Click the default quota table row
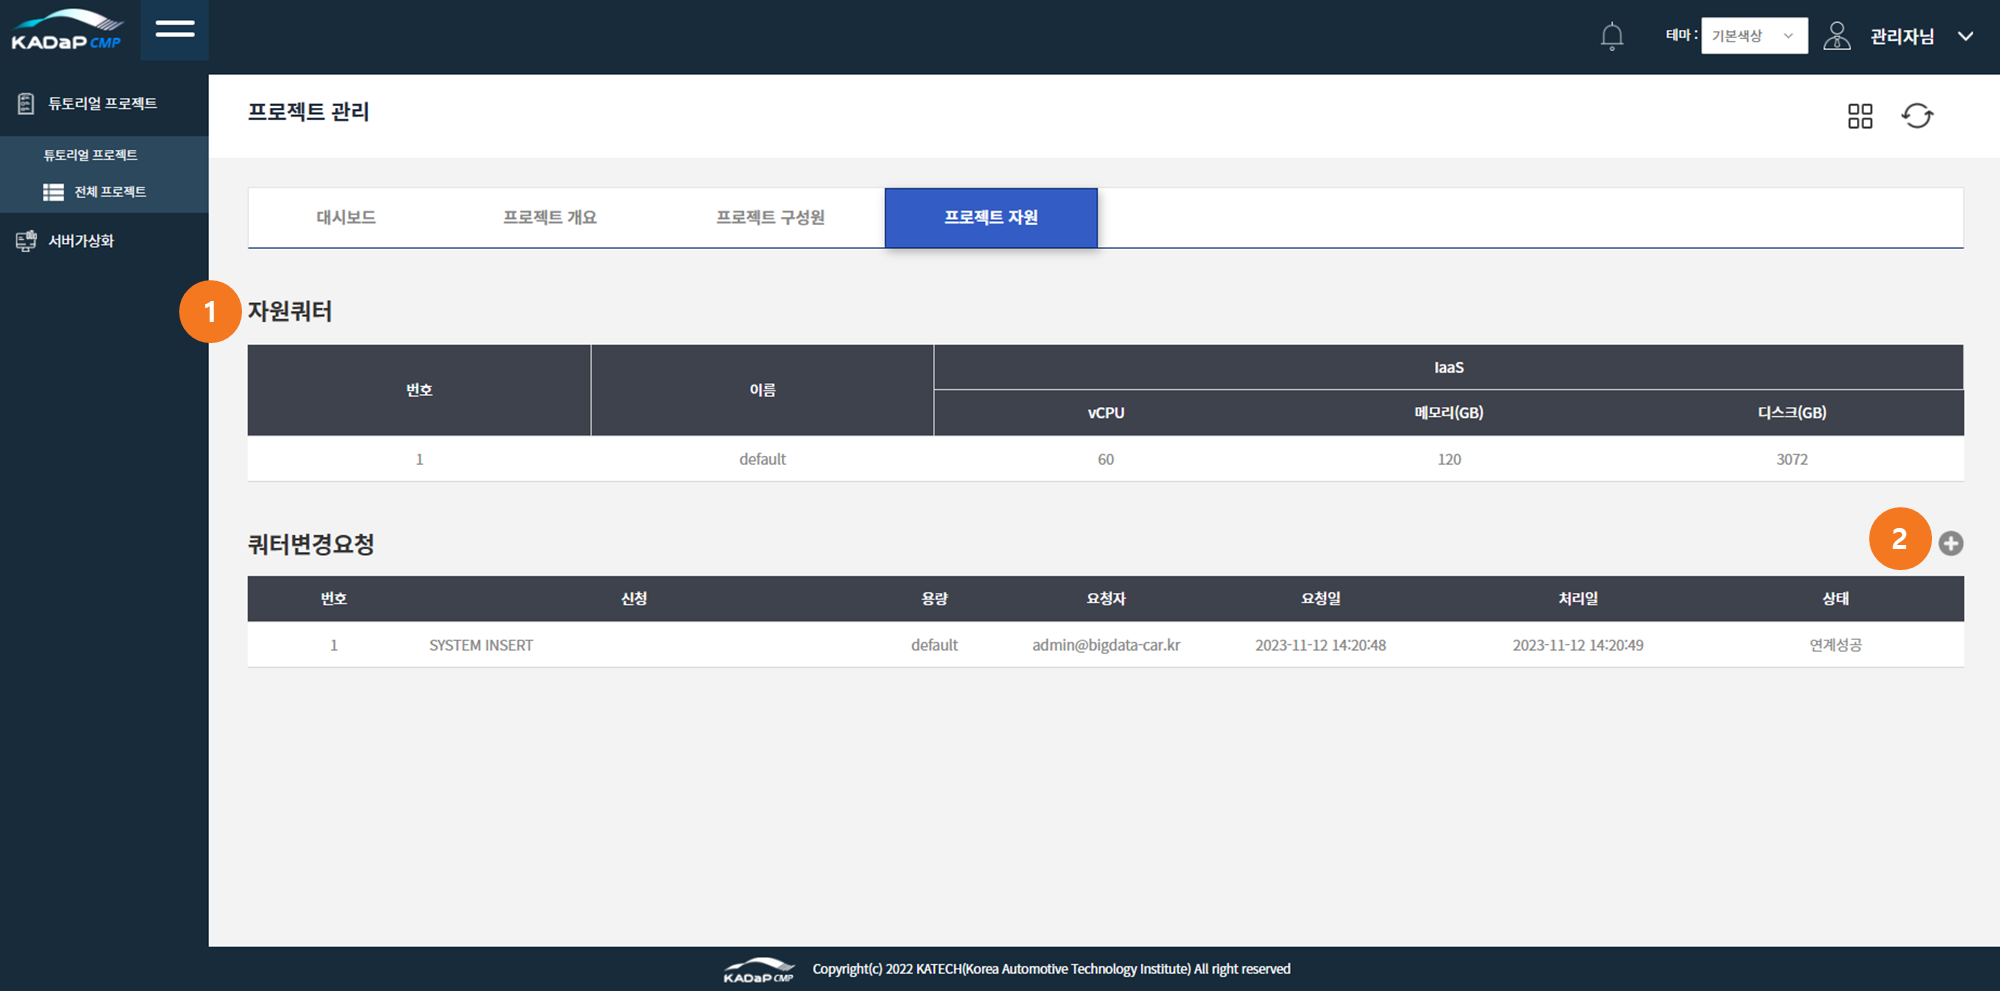This screenshot has height=991, width=2000. (x=1105, y=459)
